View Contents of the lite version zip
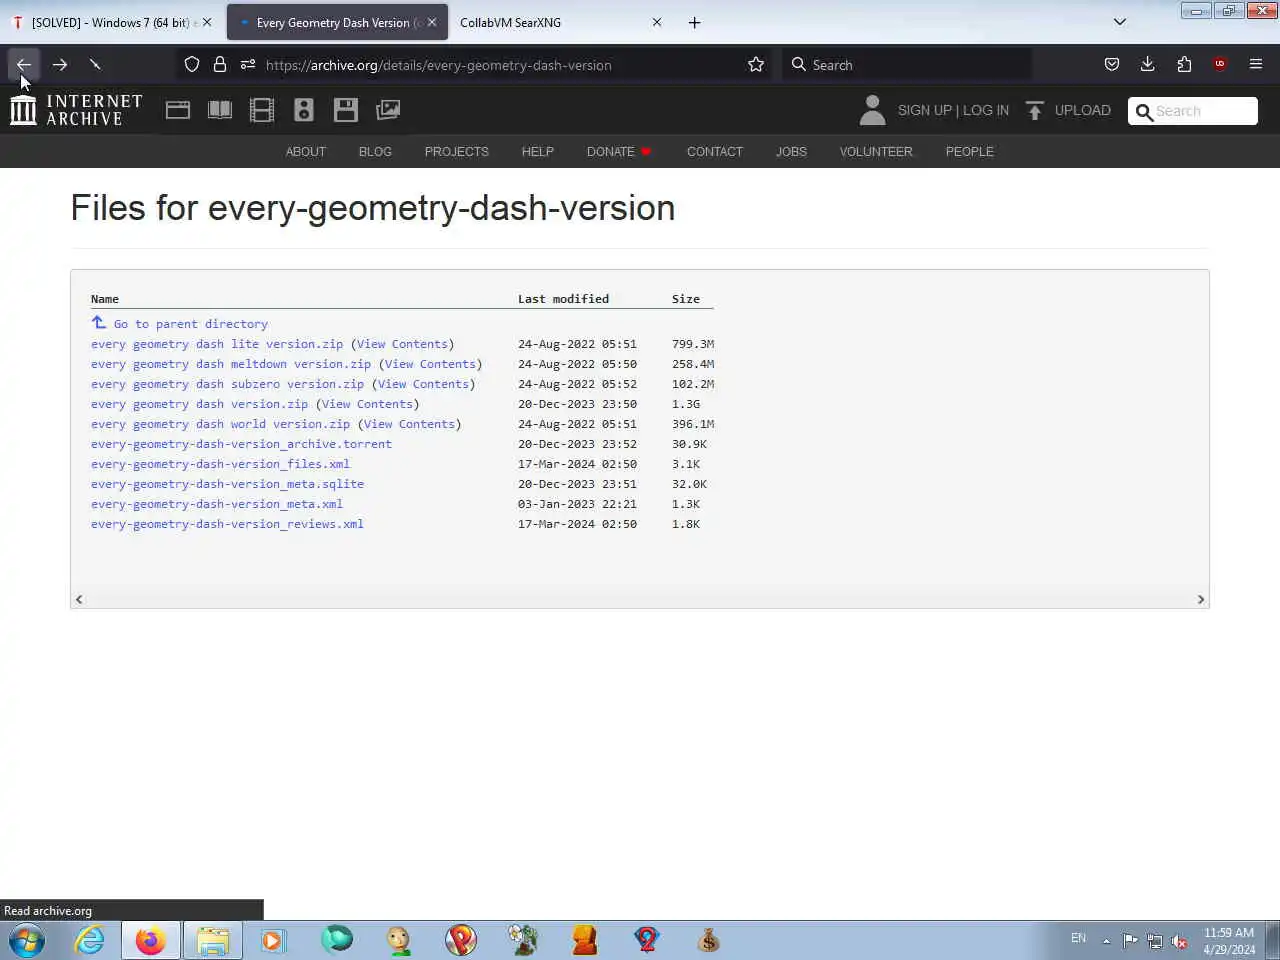The height and width of the screenshot is (960, 1280). click(x=402, y=344)
